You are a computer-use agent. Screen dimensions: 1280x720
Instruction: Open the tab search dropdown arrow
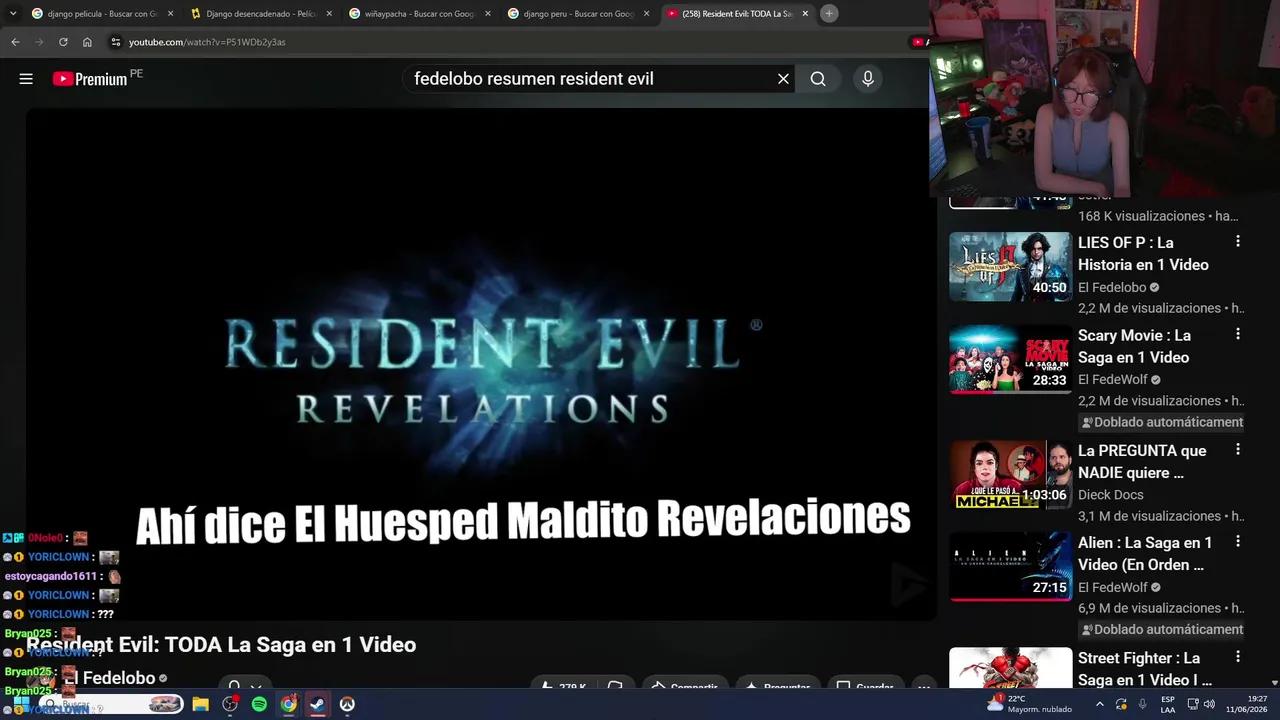pyautogui.click(x=13, y=13)
